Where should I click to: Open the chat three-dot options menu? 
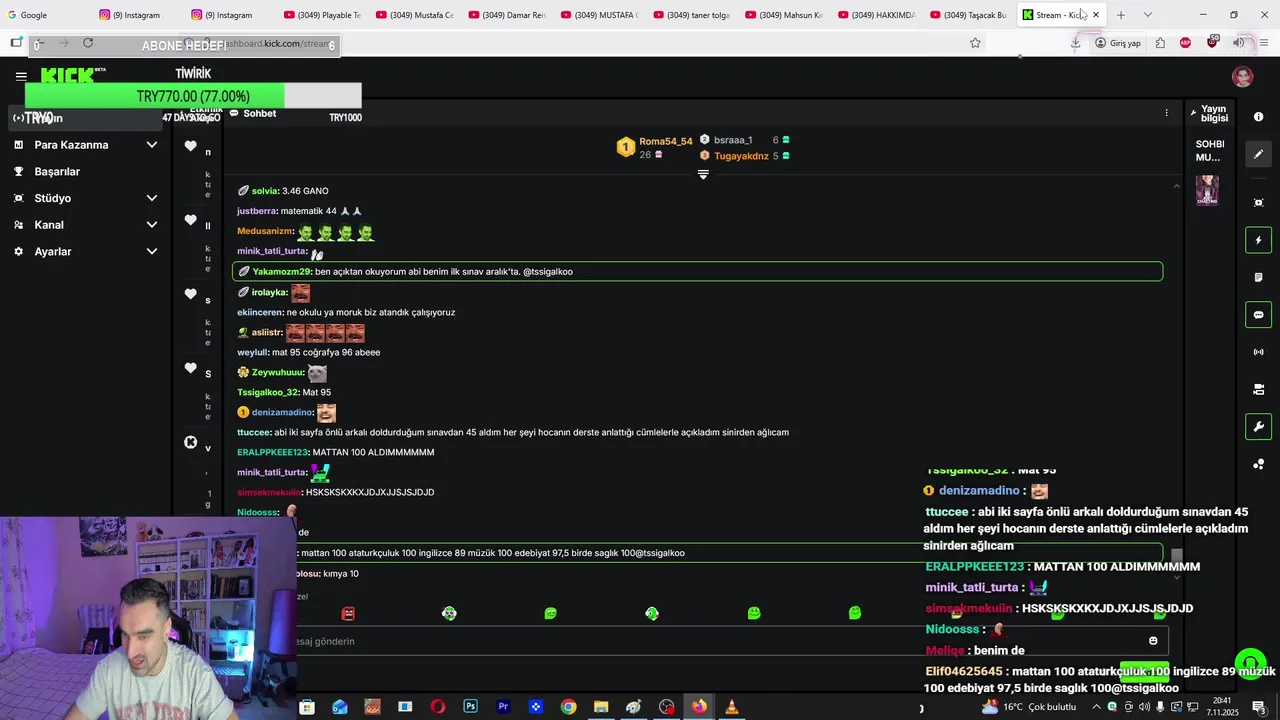pos(1166,113)
